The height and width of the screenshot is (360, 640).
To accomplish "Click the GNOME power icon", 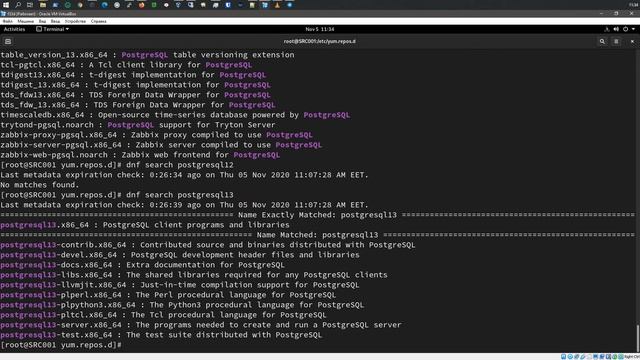I will 625,29.
